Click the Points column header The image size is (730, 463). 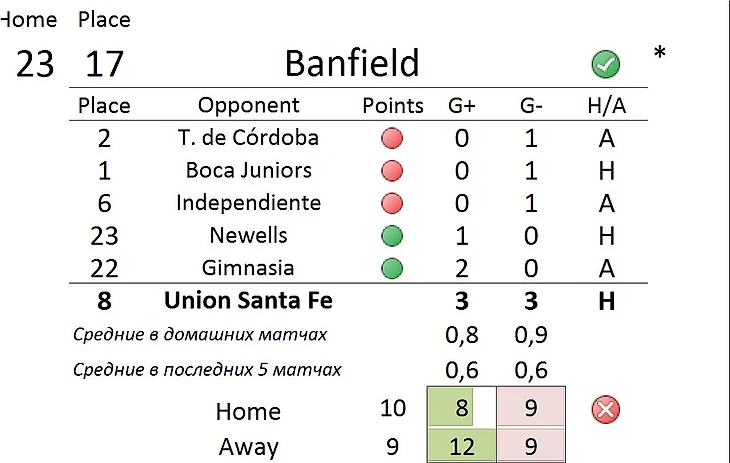pyautogui.click(x=393, y=106)
